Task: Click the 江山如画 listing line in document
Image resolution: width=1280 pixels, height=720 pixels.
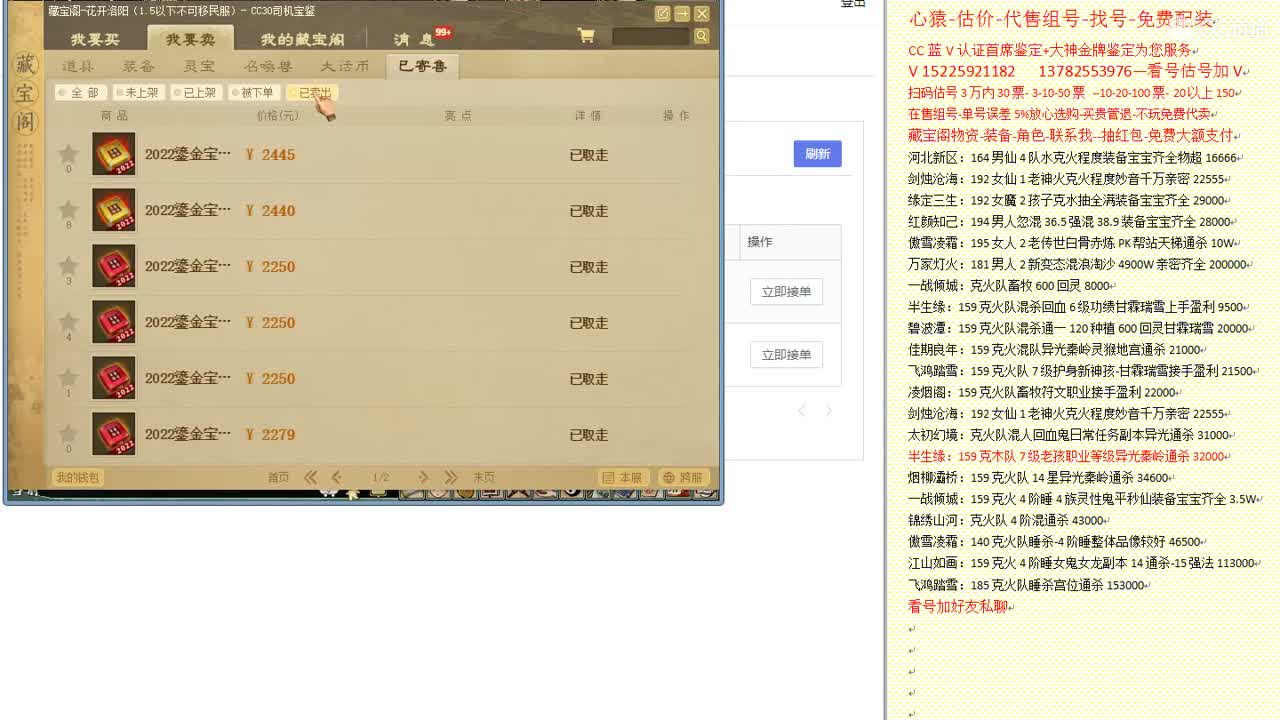Action: (1084, 563)
